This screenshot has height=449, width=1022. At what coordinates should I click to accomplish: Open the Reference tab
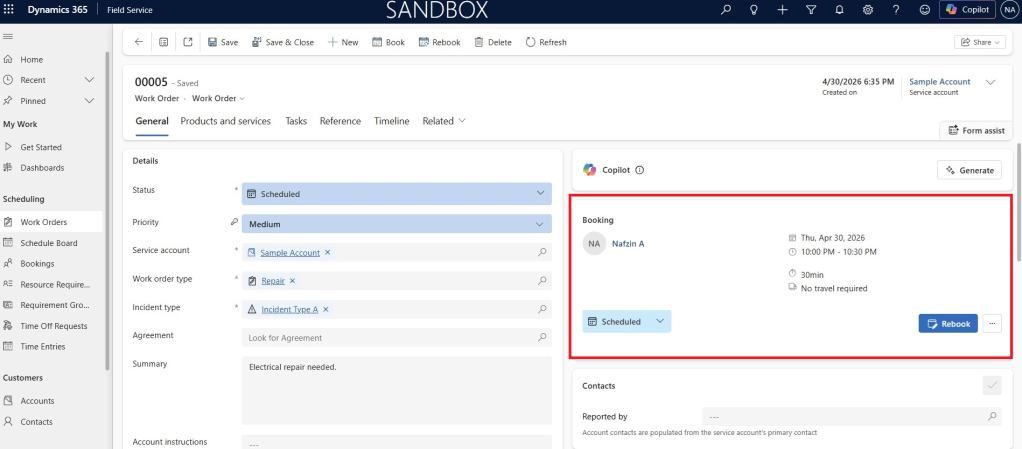coord(340,121)
